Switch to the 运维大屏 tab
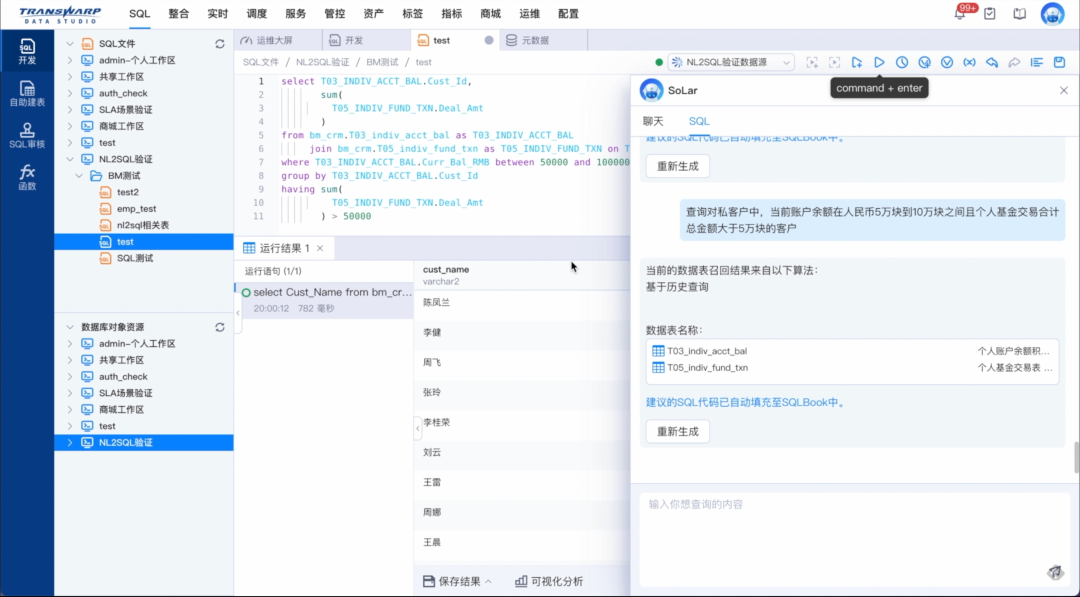 tap(276, 40)
